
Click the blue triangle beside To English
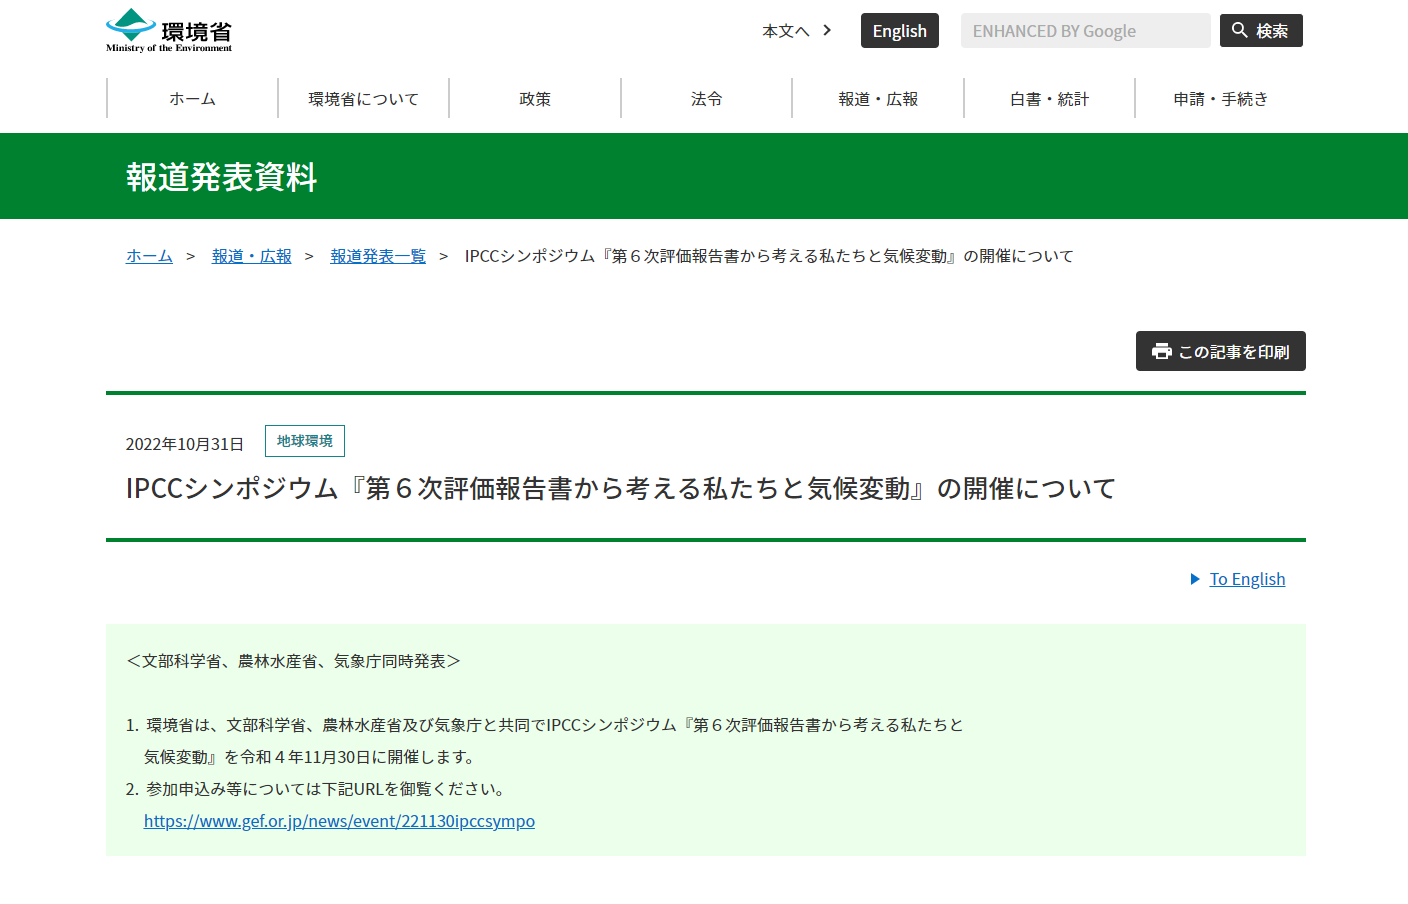click(1194, 579)
